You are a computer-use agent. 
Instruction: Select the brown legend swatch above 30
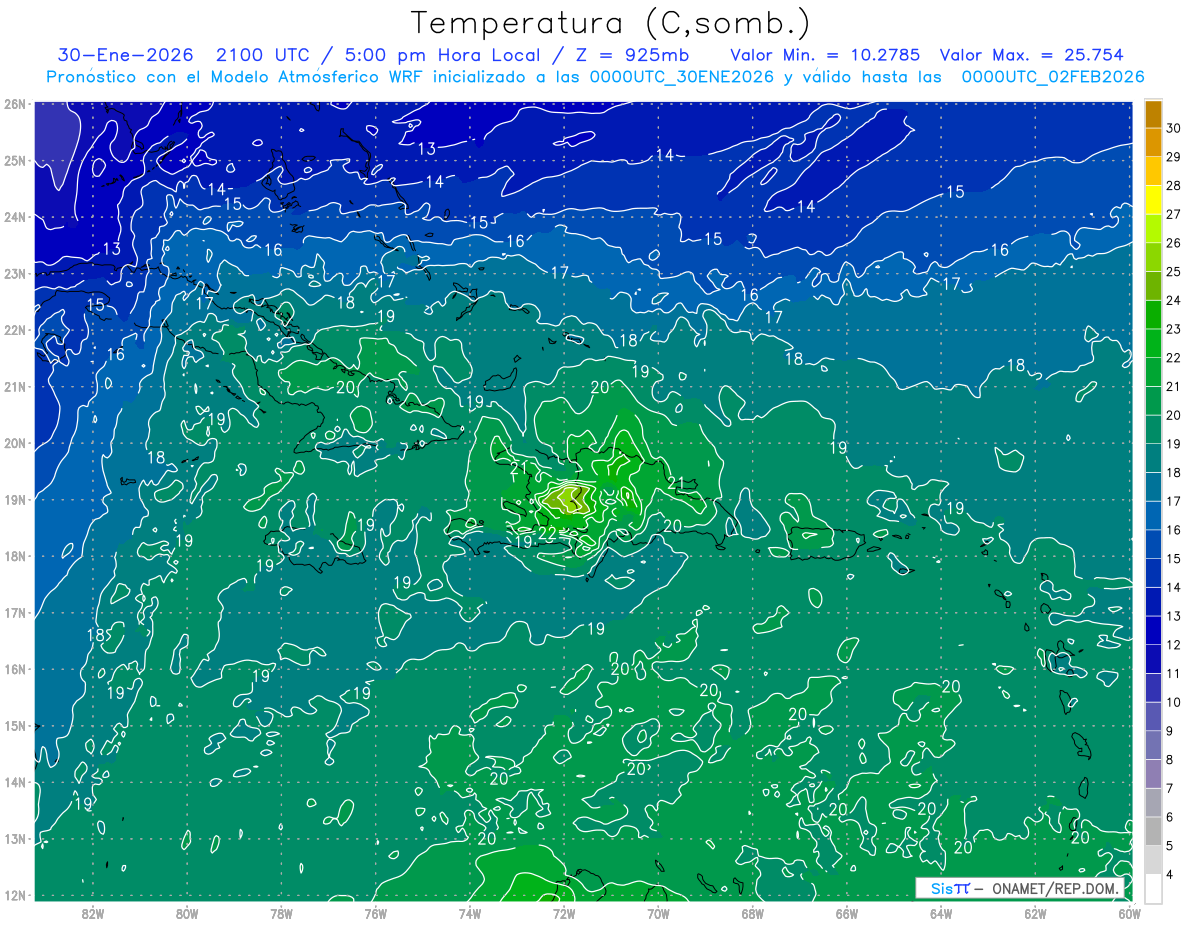1153,114
